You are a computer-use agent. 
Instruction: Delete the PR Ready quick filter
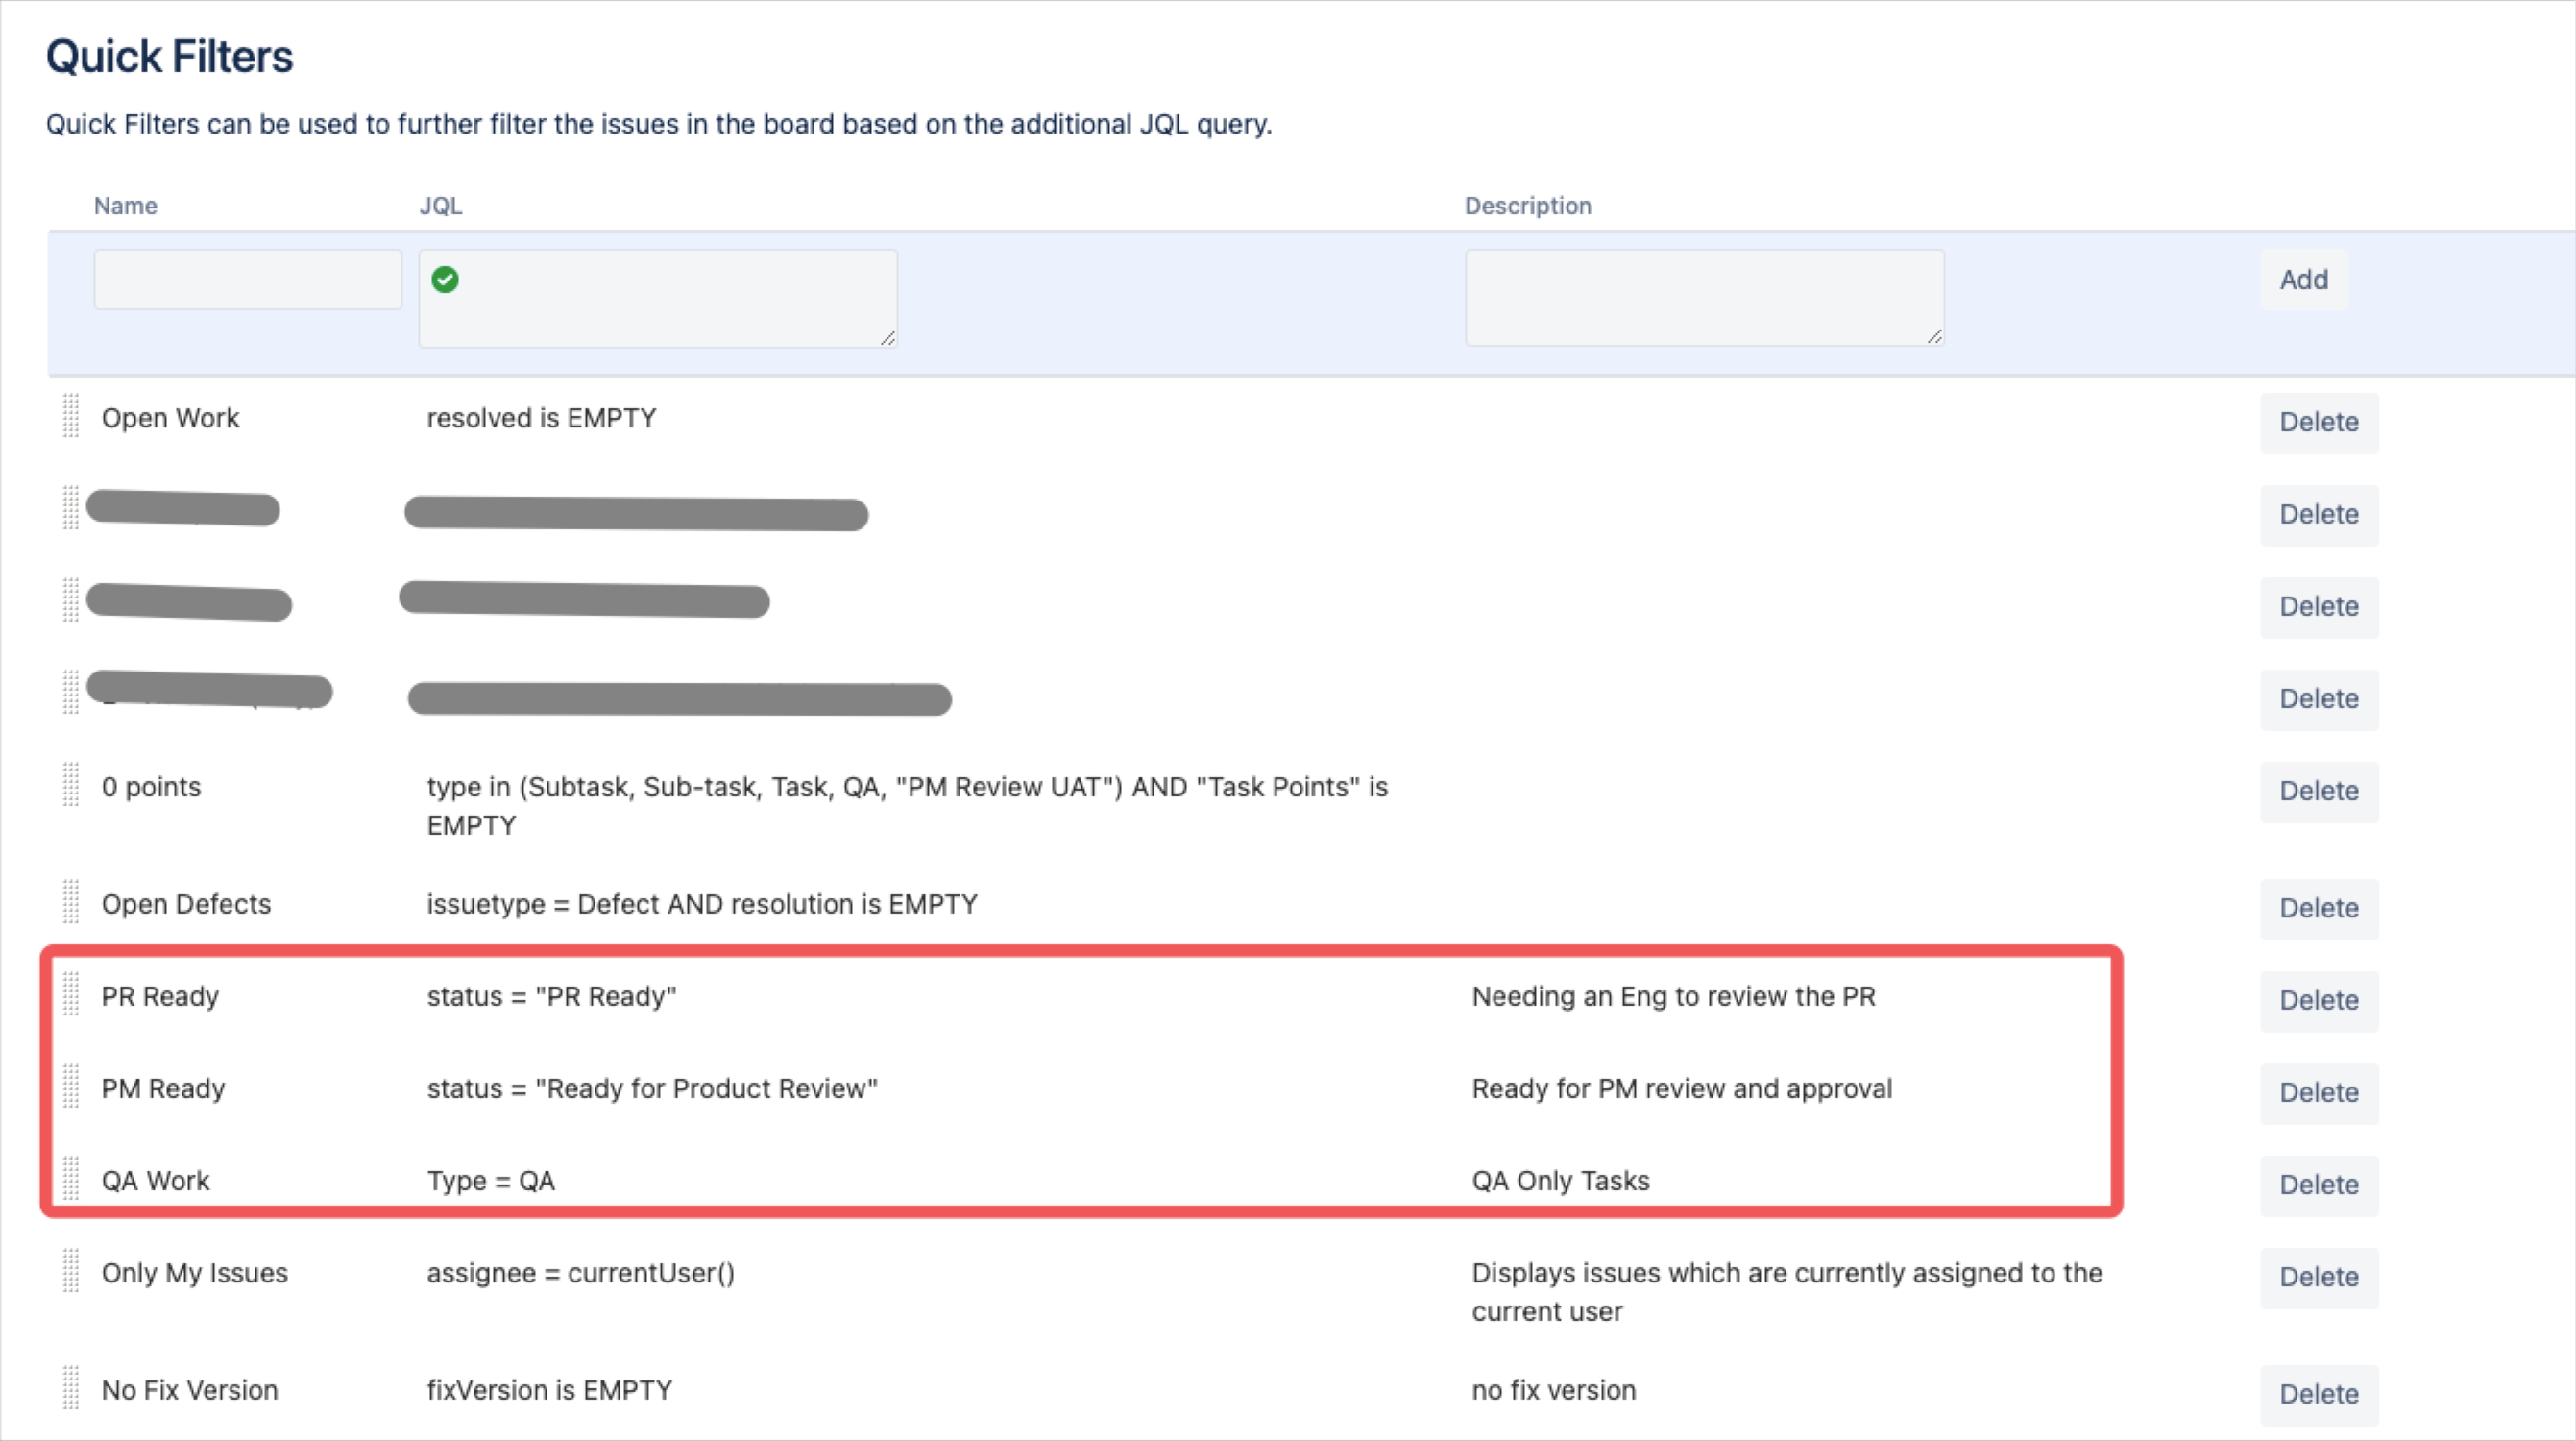pyautogui.click(x=2319, y=1000)
